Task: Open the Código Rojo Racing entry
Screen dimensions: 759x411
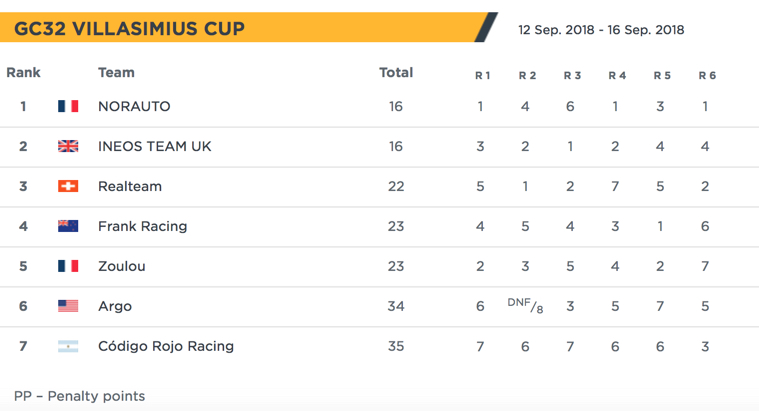Action: (166, 346)
